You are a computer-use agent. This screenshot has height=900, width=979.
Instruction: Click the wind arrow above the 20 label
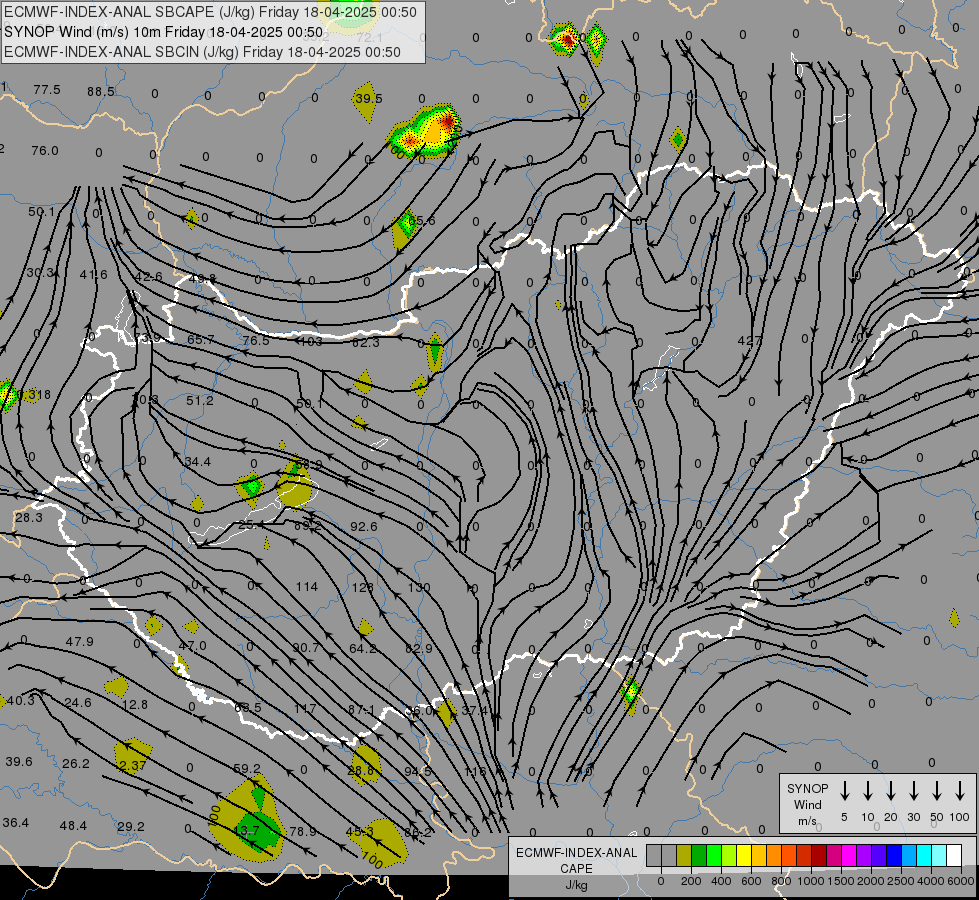[891, 791]
